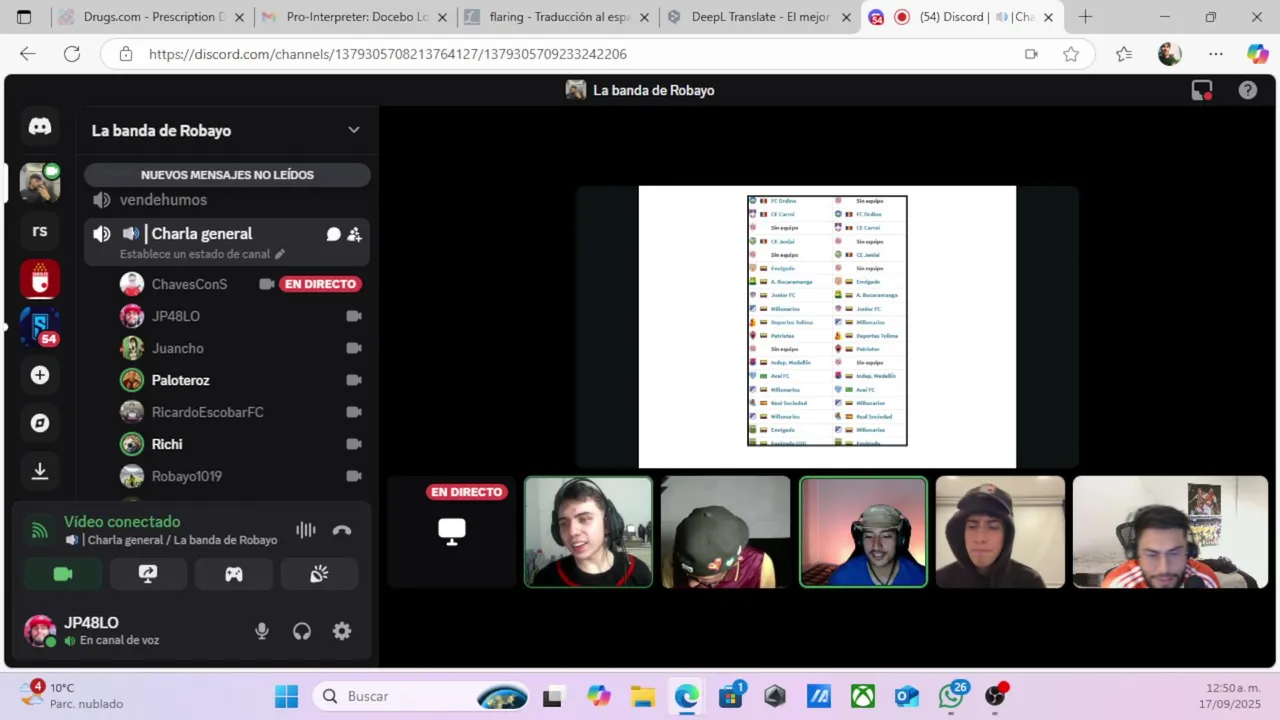Jump to Nuevos mensajes no leídos banner

pyautogui.click(x=227, y=175)
